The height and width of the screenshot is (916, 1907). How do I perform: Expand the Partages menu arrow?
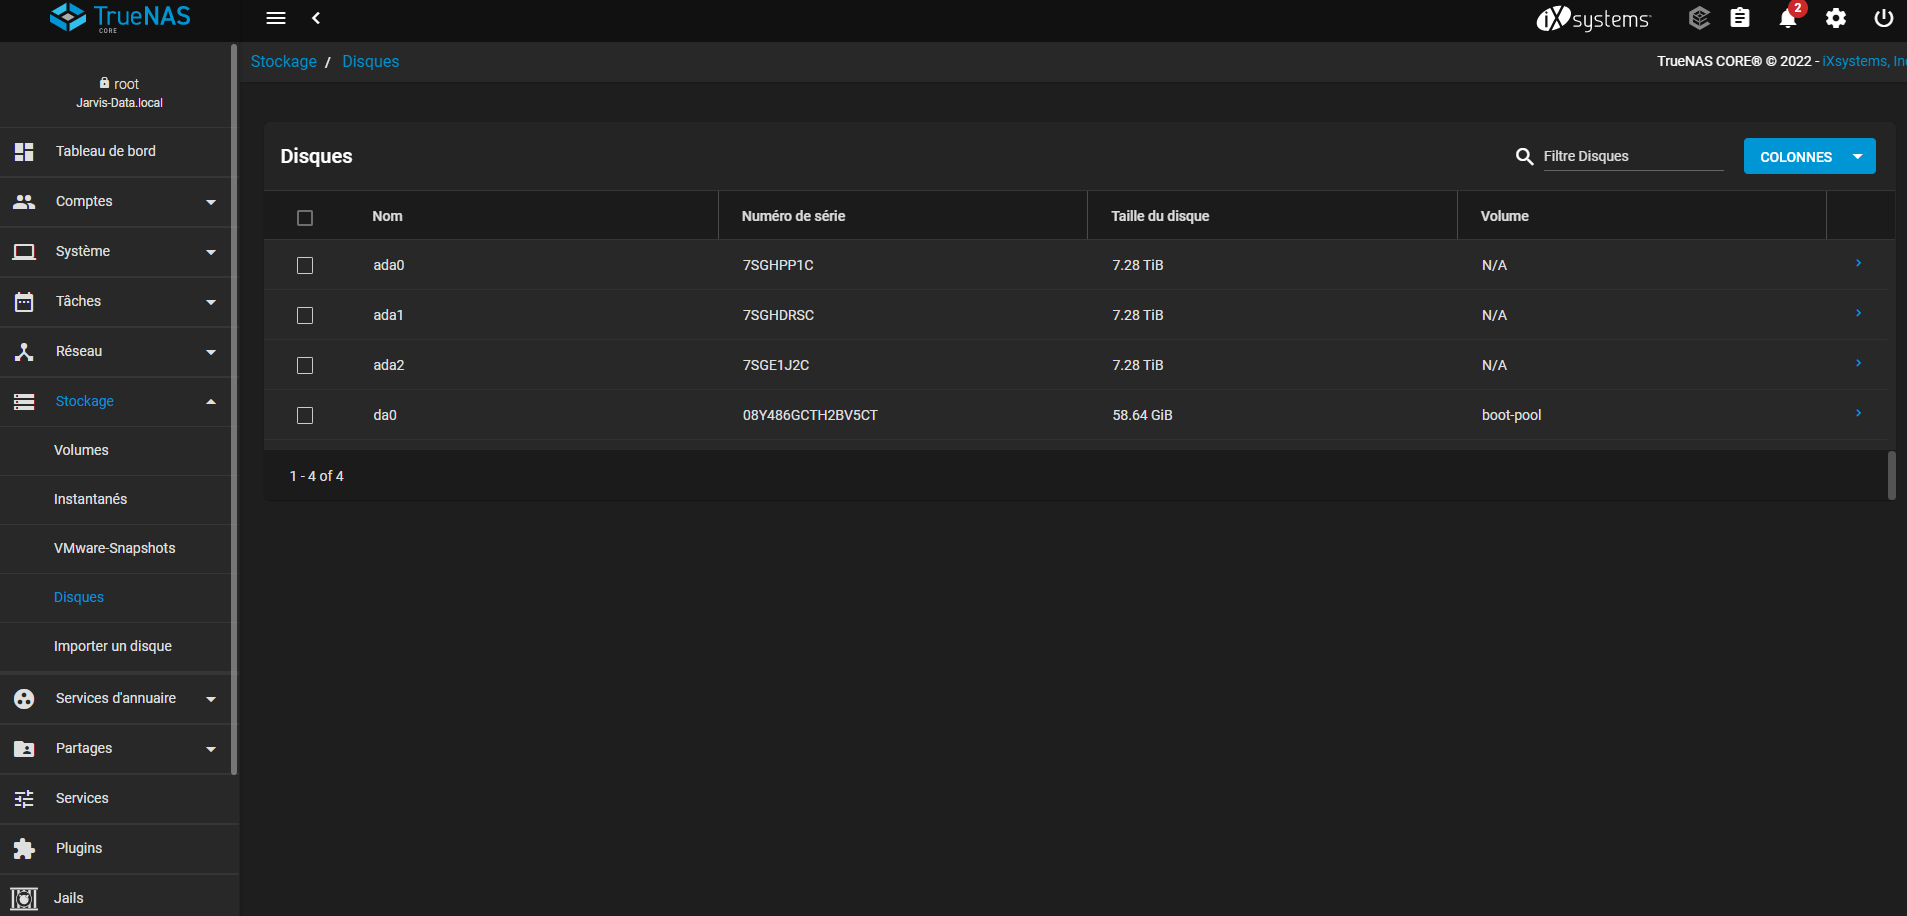(x=211, y=749)
